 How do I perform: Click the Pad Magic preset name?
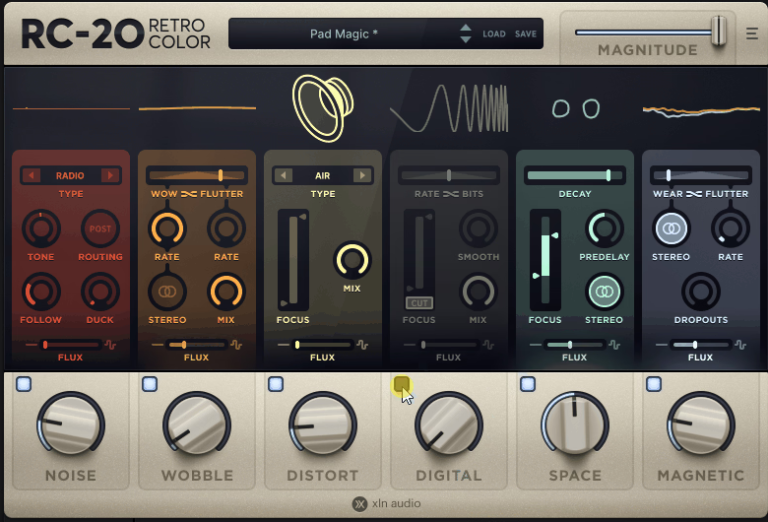[x=343, y=34]
